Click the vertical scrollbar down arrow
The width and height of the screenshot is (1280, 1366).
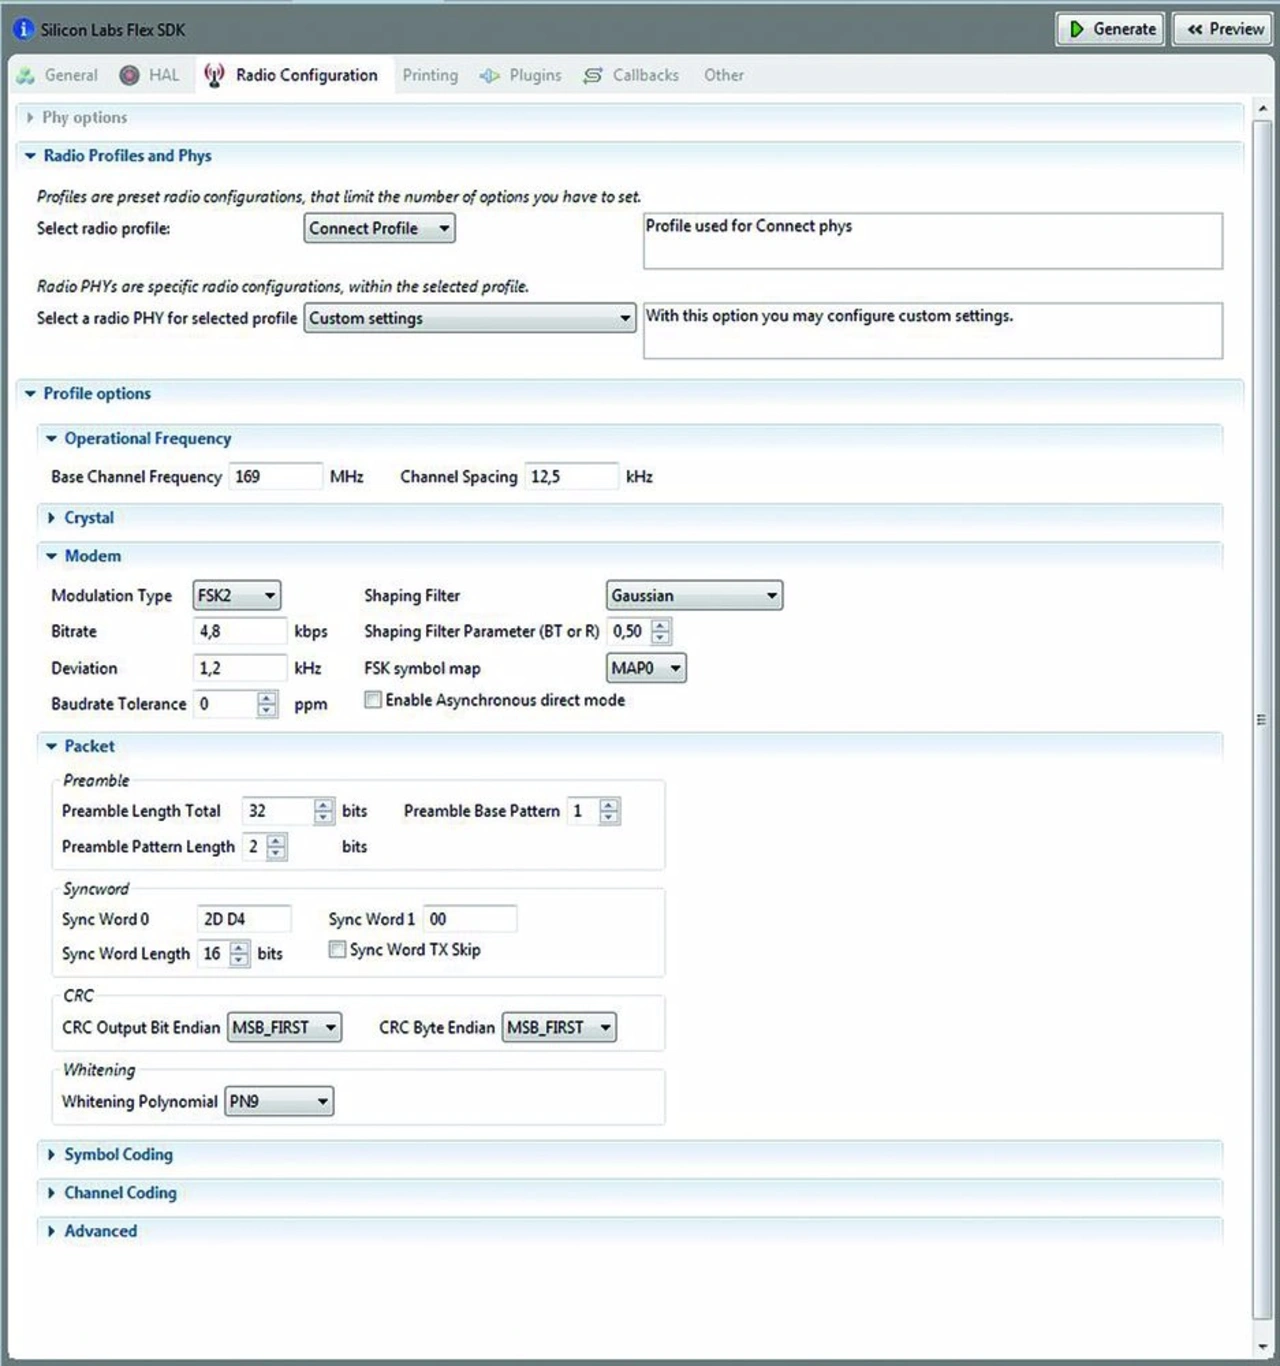(1262, 1346)
